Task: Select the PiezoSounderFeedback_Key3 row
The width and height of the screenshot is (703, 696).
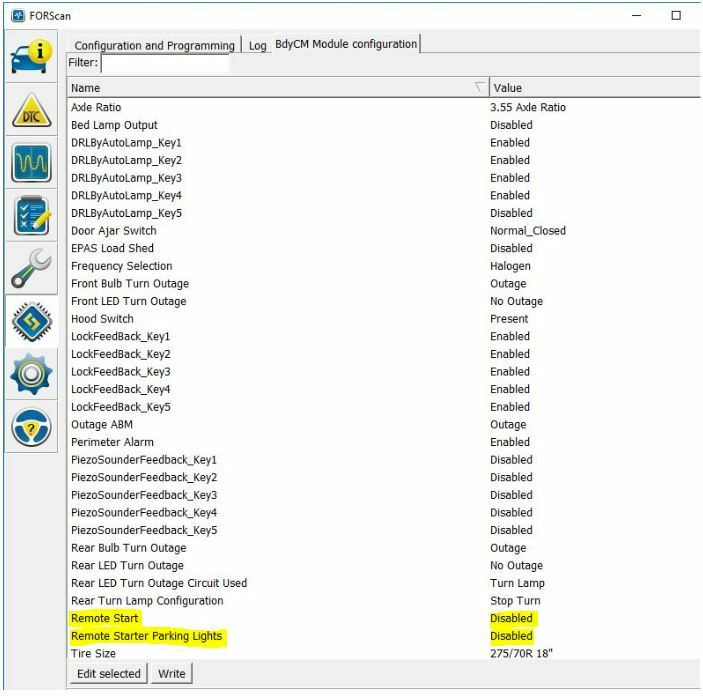Action: pyautogui.click(x=384, y=495)
